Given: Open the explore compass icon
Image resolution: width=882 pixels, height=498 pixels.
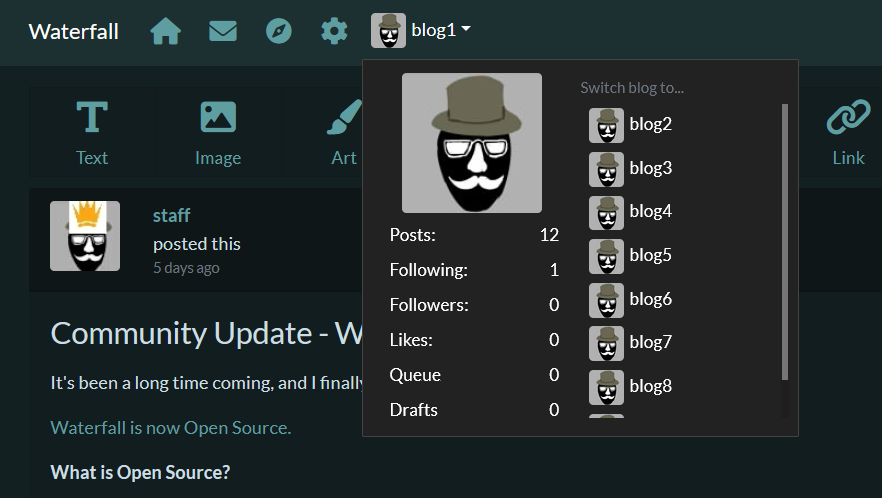Looking at the screenshot, I should [x=278, y=31].
